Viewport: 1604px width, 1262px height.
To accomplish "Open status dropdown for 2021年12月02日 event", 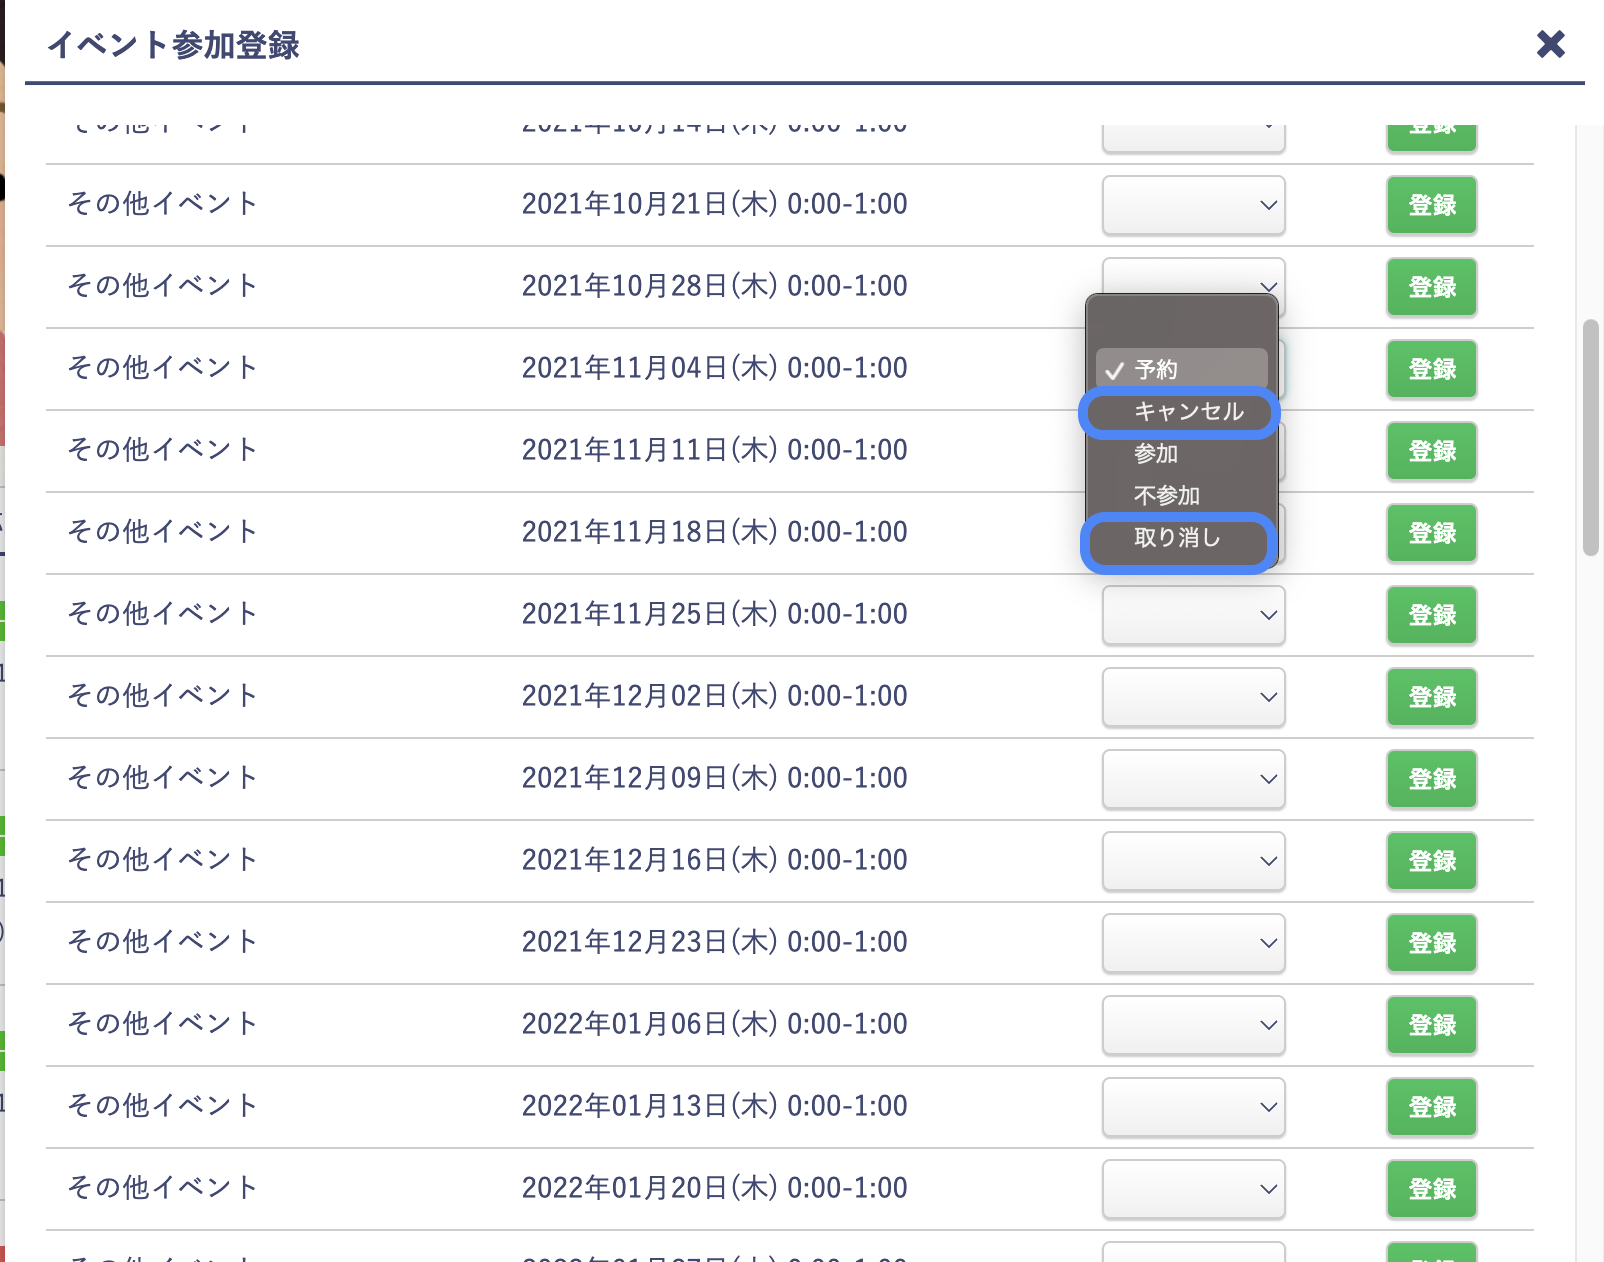I will tap(1193, 697).
